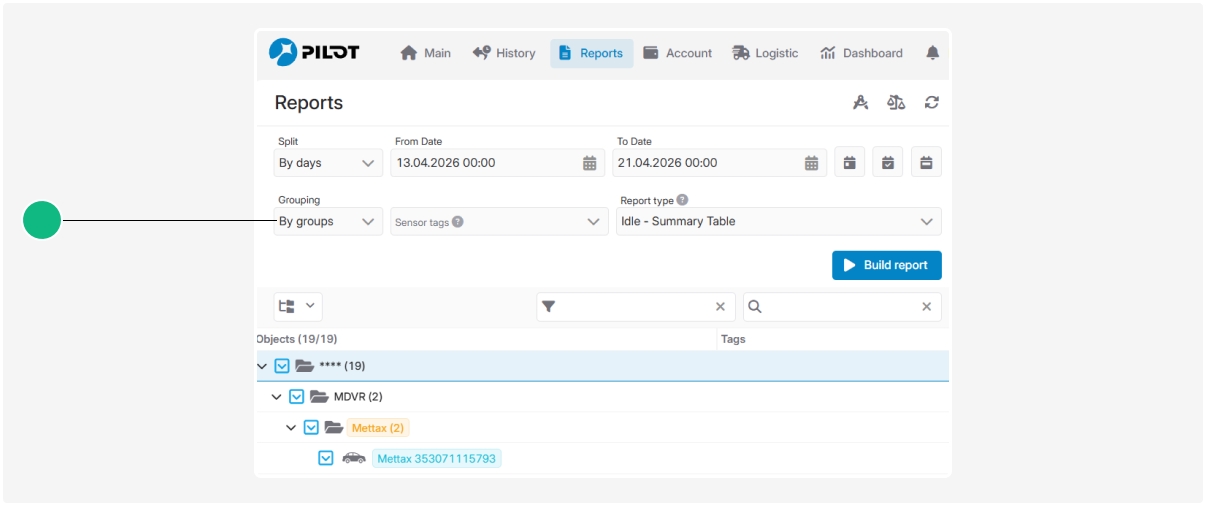Click the refresh arrows icon

pos(932,102)
